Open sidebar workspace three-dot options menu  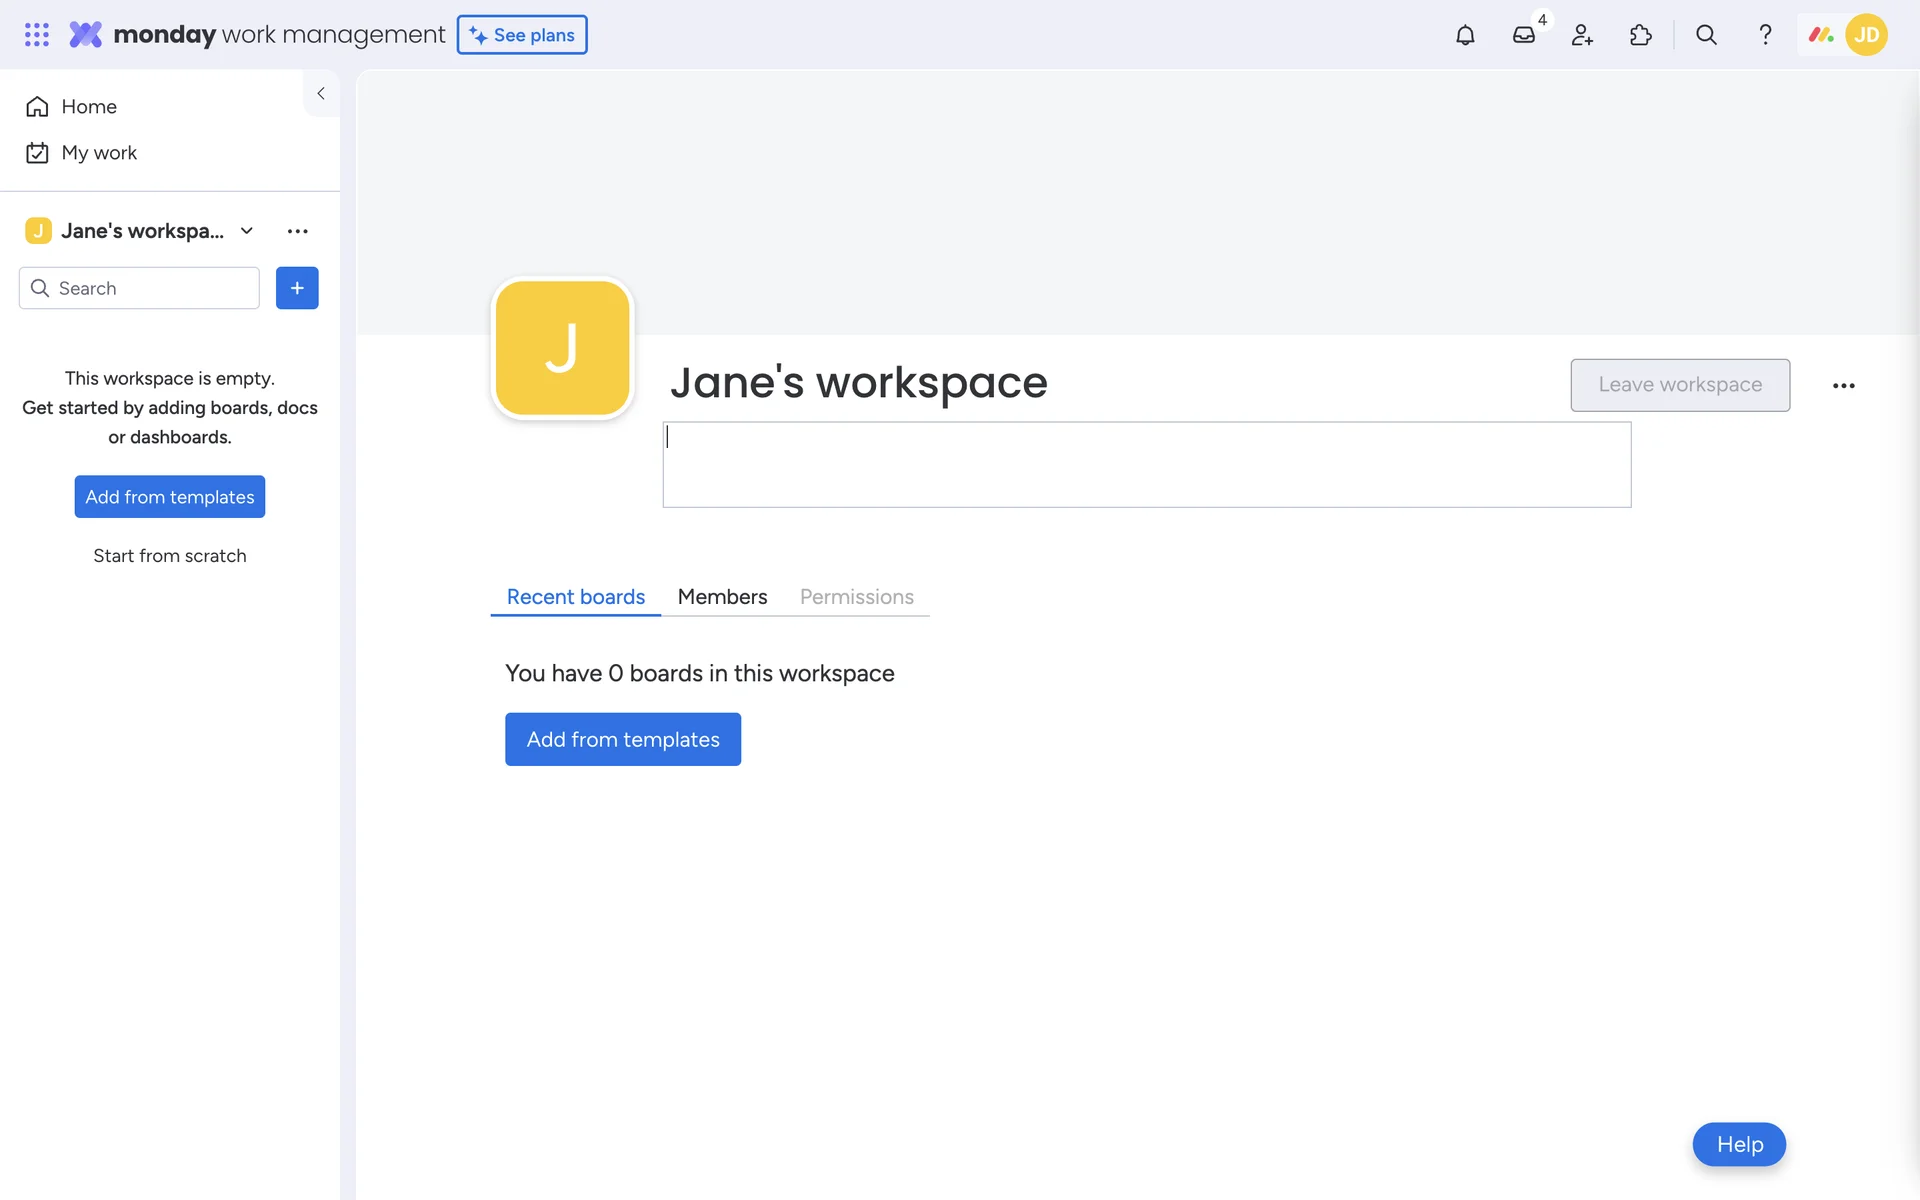[297, 231]
